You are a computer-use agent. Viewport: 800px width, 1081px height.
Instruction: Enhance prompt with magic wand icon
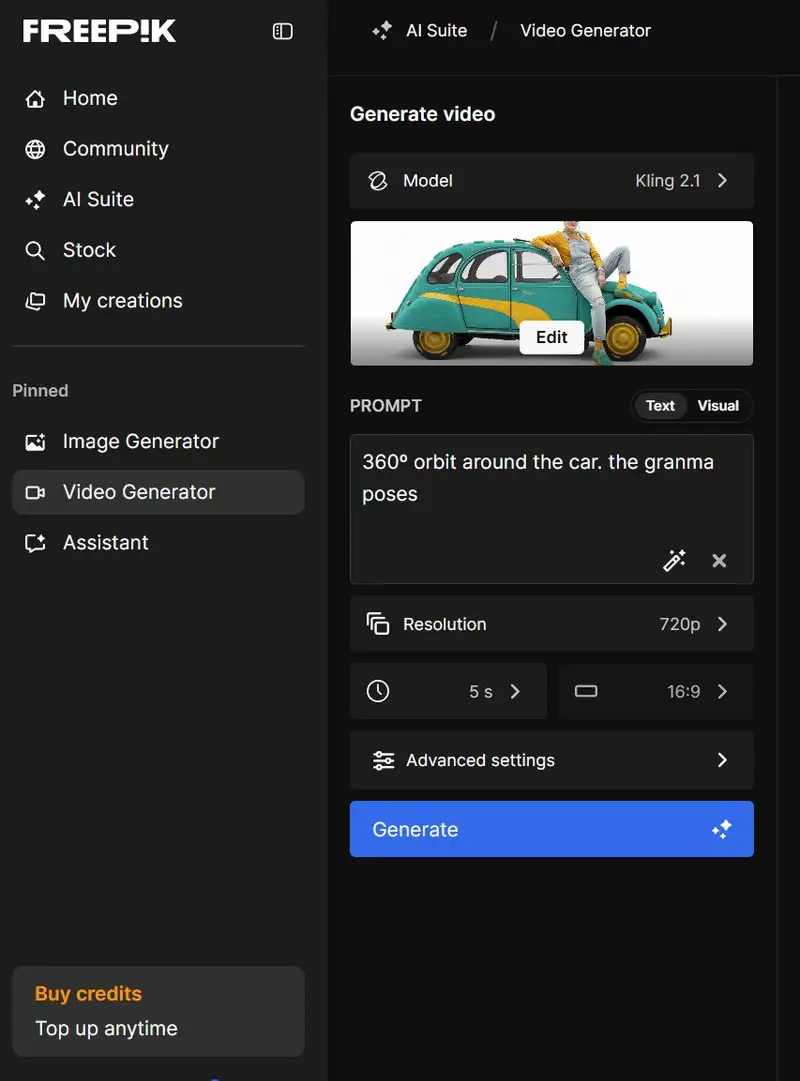click(674, 560)
